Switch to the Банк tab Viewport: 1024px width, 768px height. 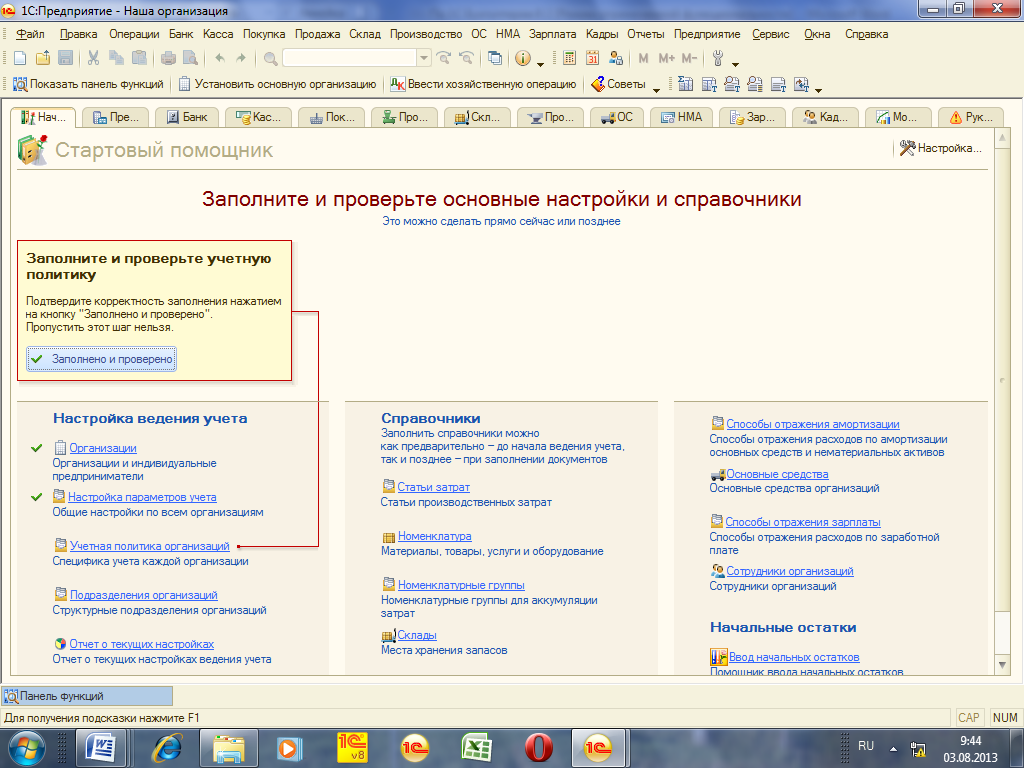click(186, 117)
